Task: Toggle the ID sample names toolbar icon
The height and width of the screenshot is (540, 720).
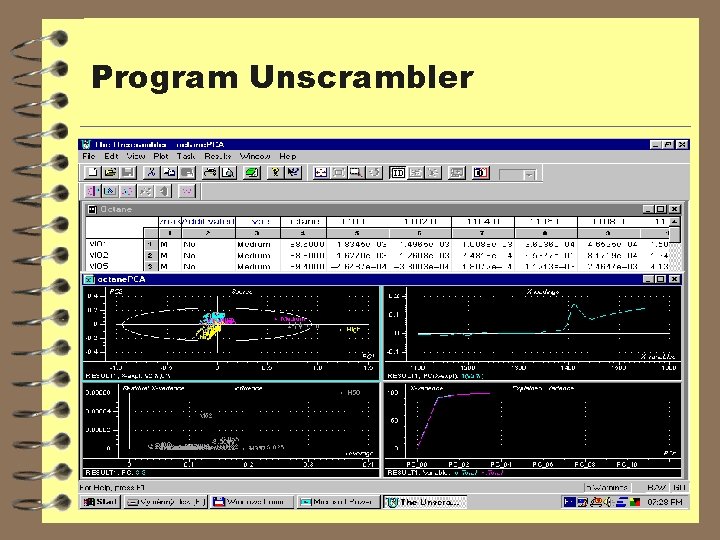Action: point(398,173)
